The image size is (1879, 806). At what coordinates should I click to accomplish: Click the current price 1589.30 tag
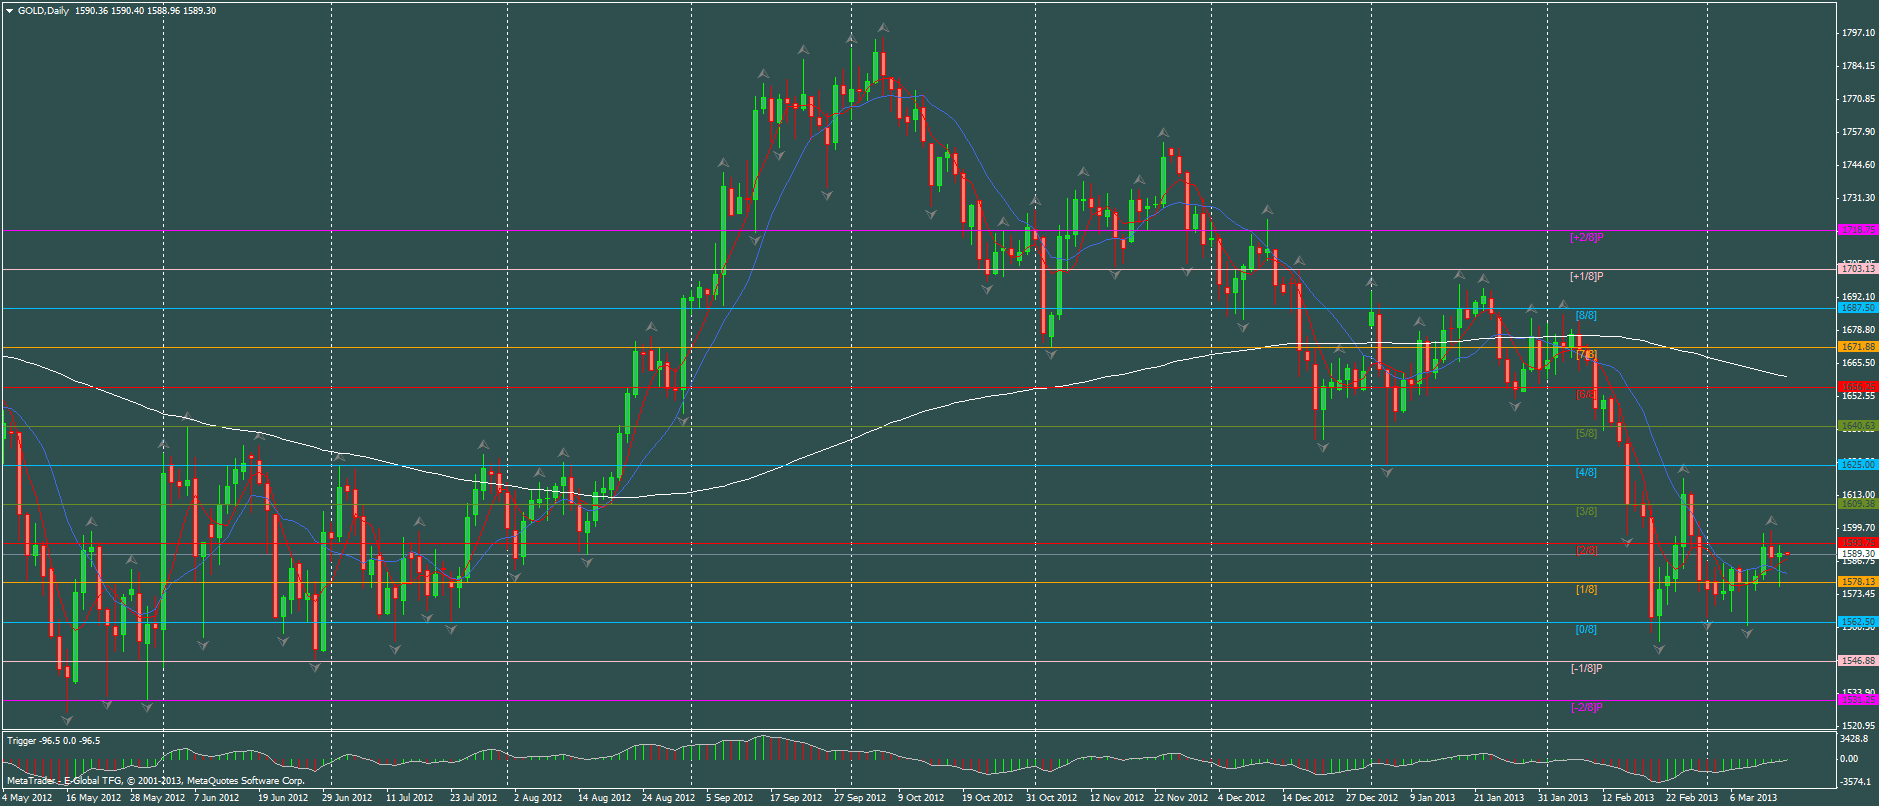click(1858, 553)
